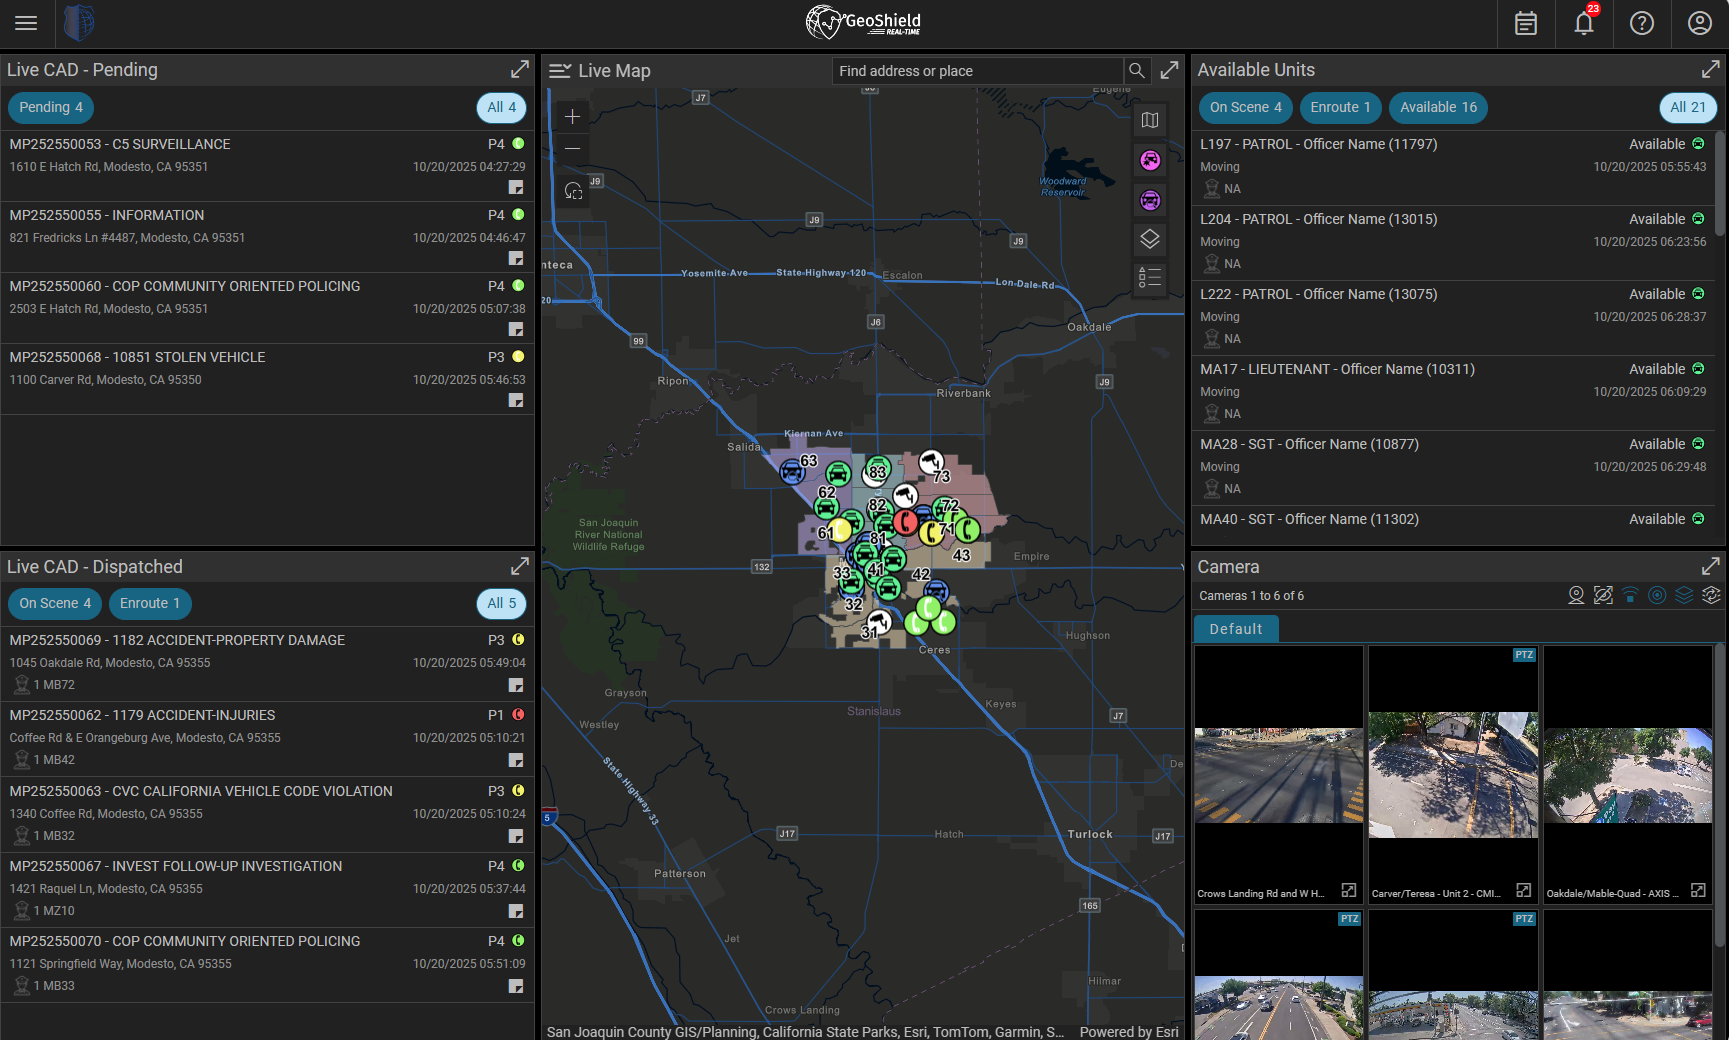Show all 21 units with All button

click(x=1688, y=107)
